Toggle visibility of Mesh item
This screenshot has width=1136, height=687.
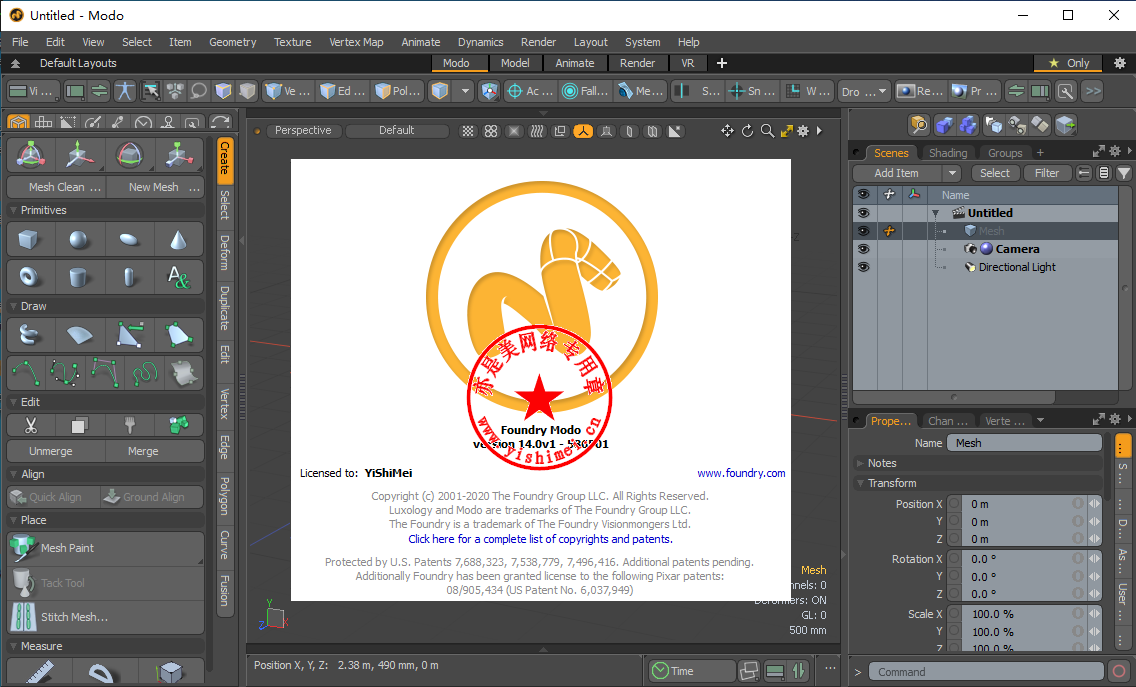863,231
